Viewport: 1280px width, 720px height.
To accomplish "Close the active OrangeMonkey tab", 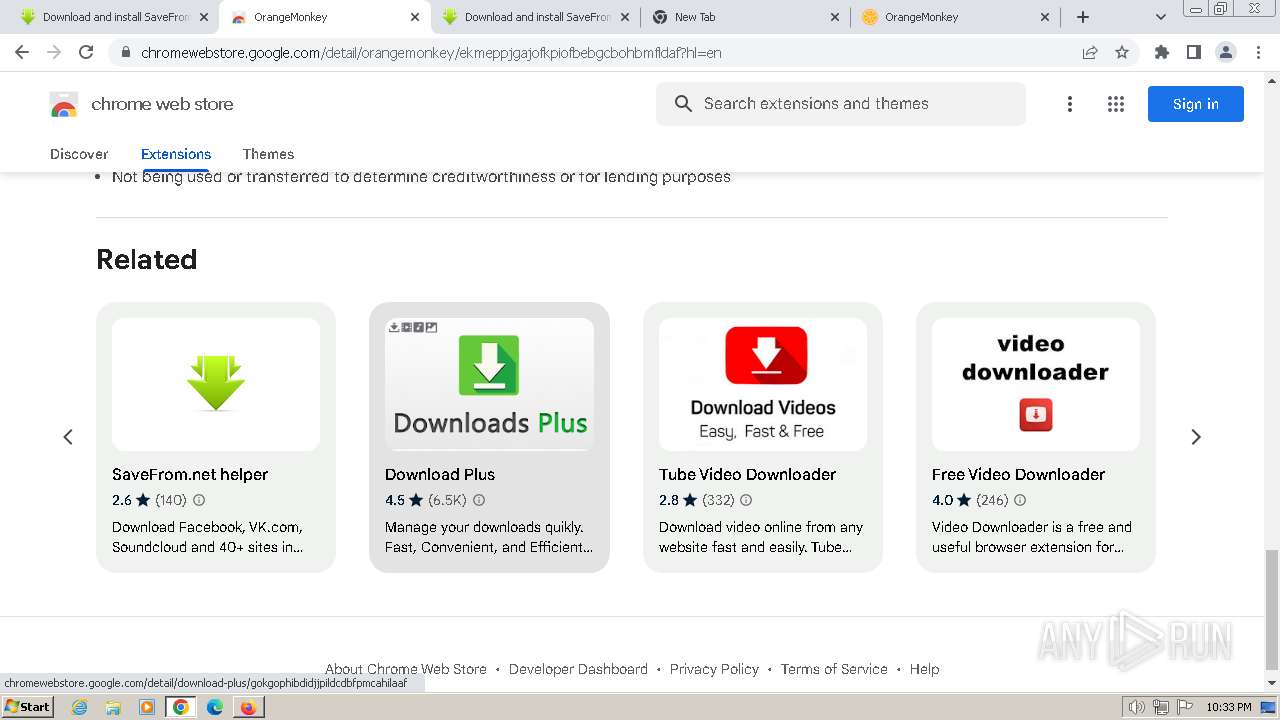I will tap(415, 17).
